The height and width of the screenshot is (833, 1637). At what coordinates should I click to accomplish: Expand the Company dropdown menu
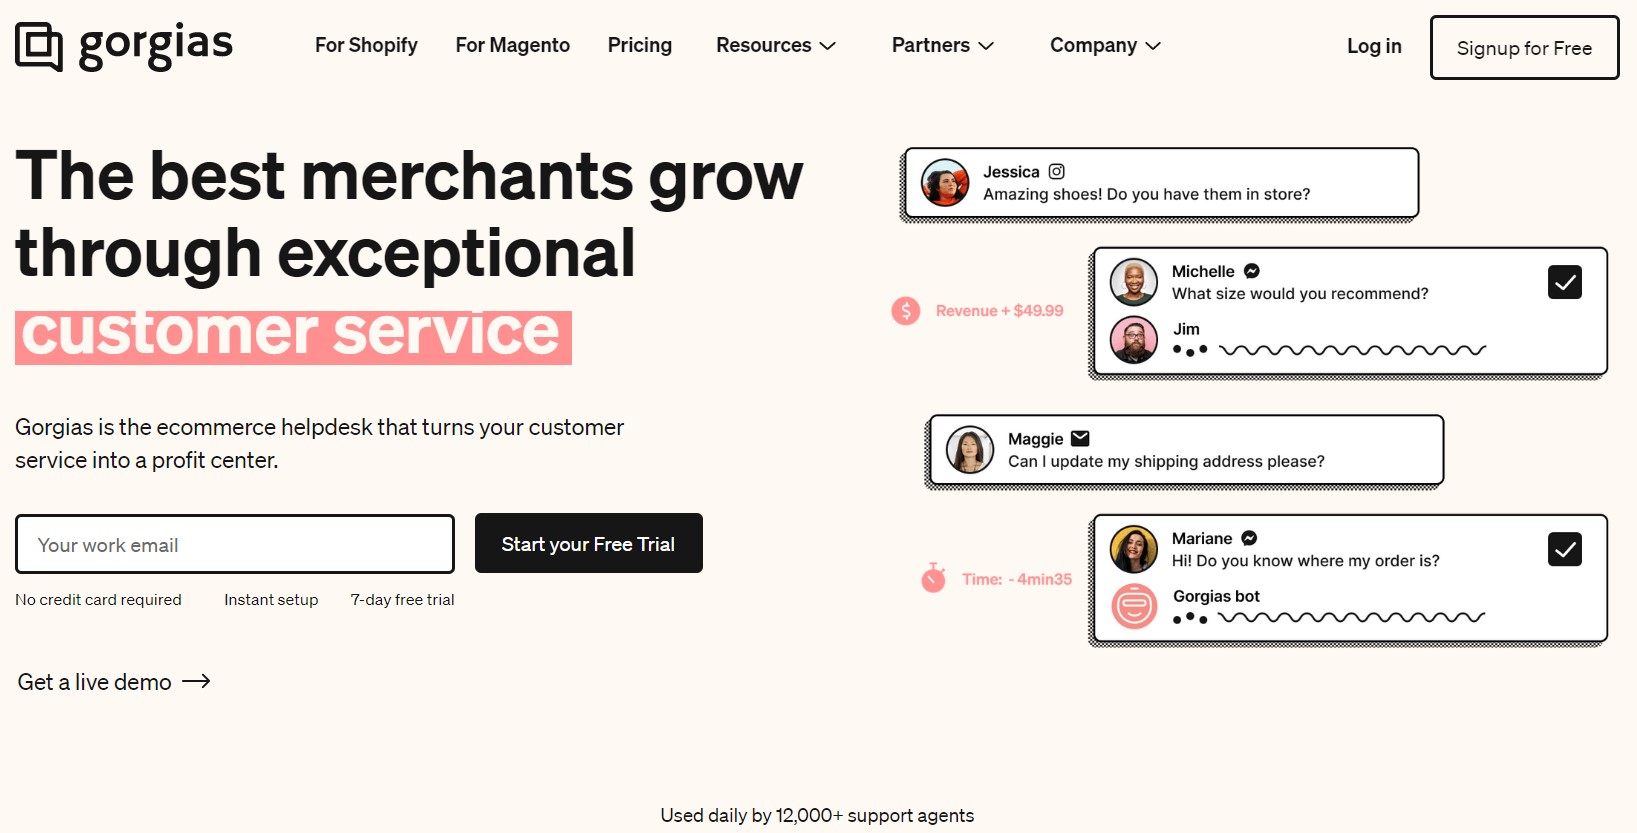pos(1105,46)
